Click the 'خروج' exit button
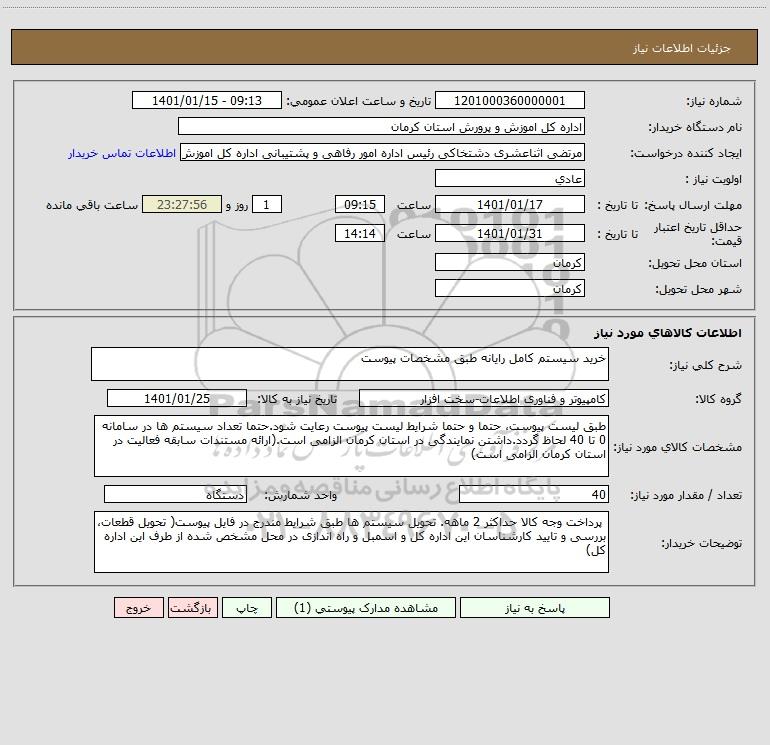Viewport: 770px width, 745px height. click(138, 607)
